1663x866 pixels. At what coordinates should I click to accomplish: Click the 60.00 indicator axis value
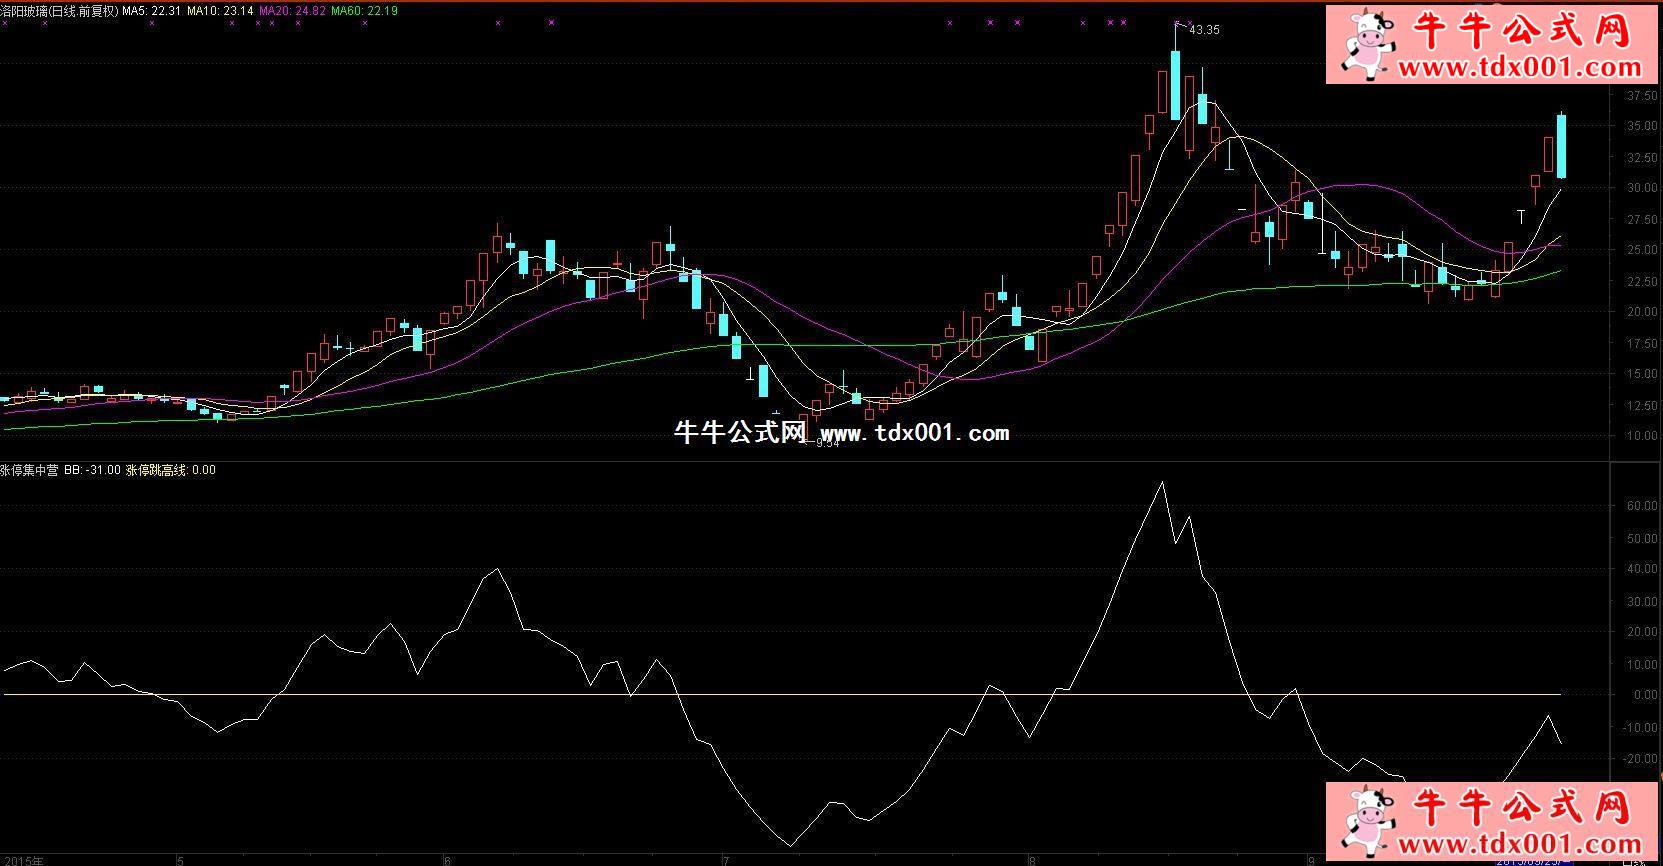pyautogui.click(x=1642, y=506)
